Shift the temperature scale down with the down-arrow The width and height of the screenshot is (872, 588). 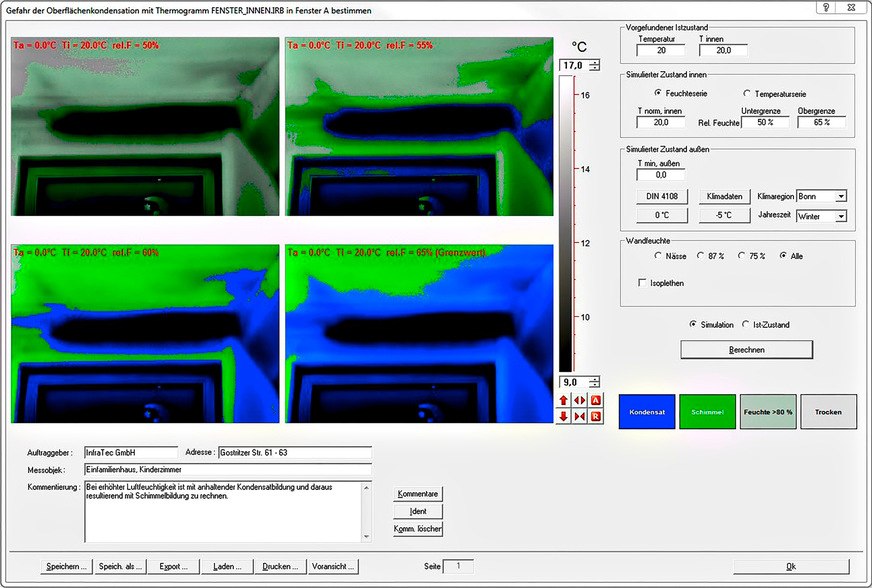pos(563,415)
